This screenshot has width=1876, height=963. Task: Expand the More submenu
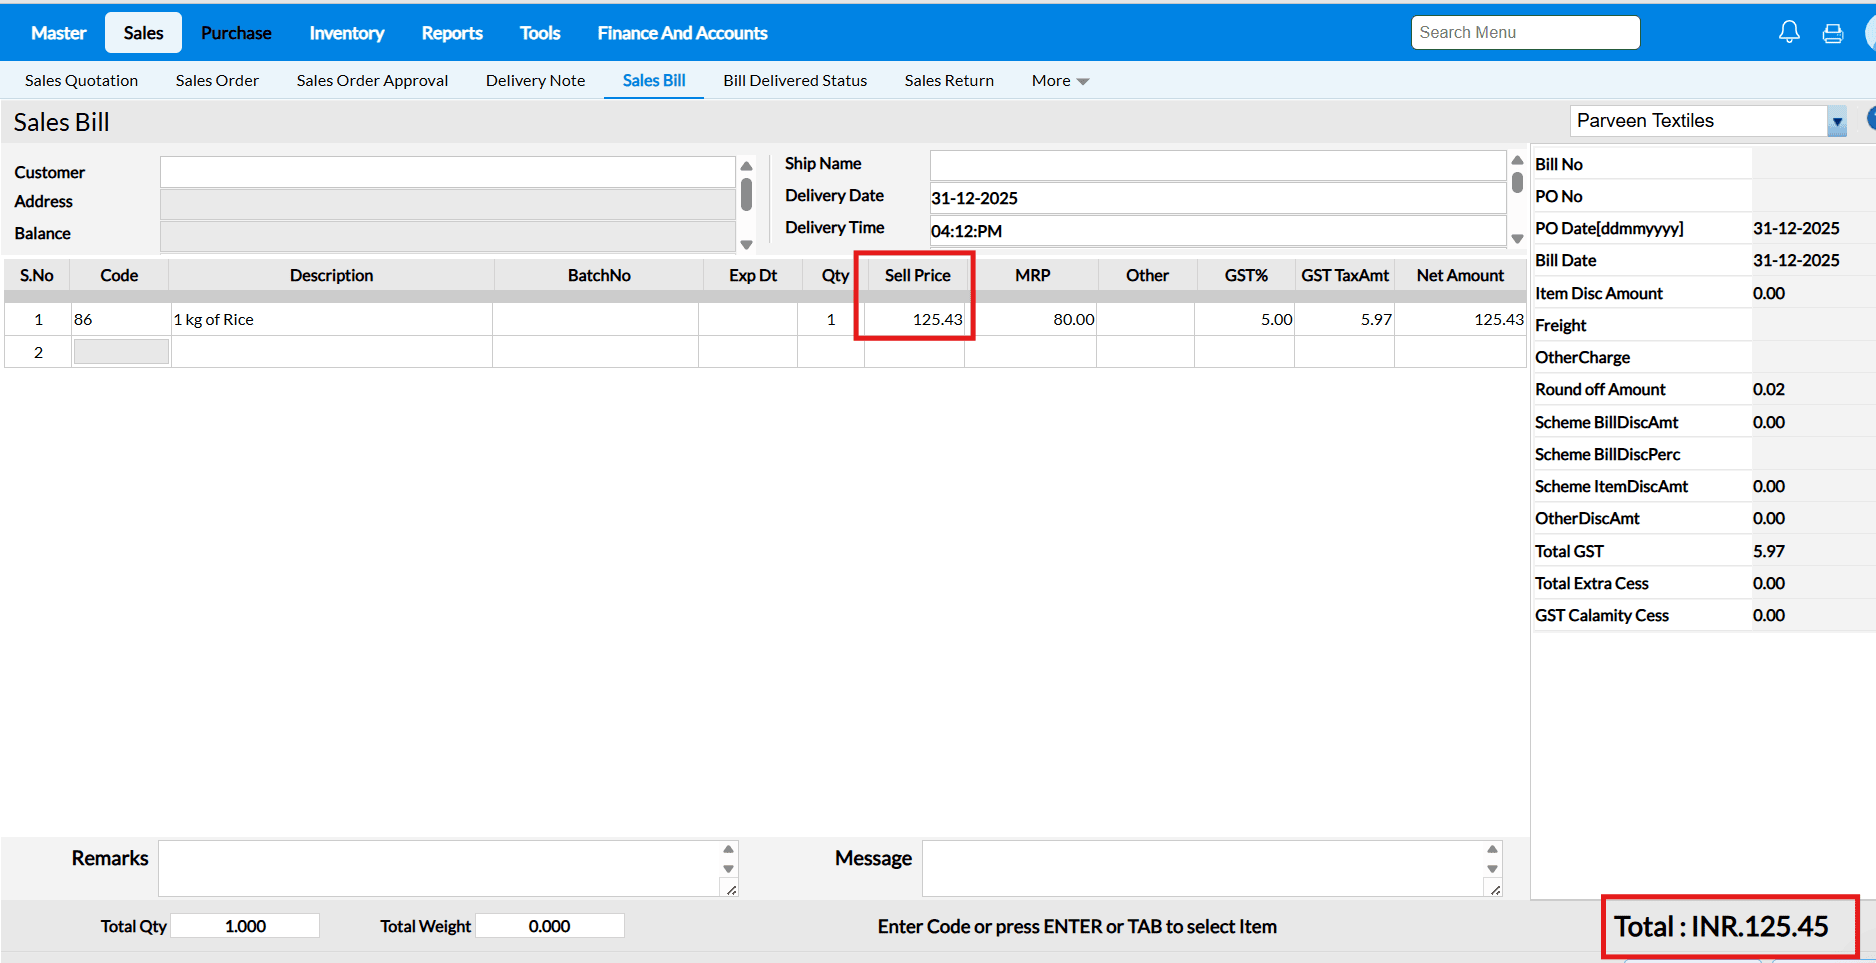(1060, 81)
